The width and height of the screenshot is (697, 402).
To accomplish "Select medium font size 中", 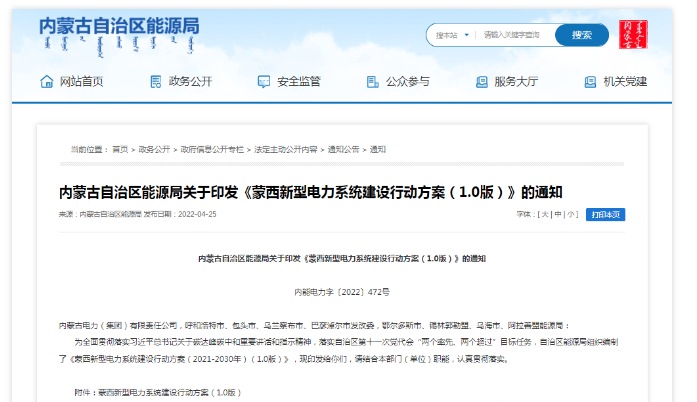I will coord(558,214).
